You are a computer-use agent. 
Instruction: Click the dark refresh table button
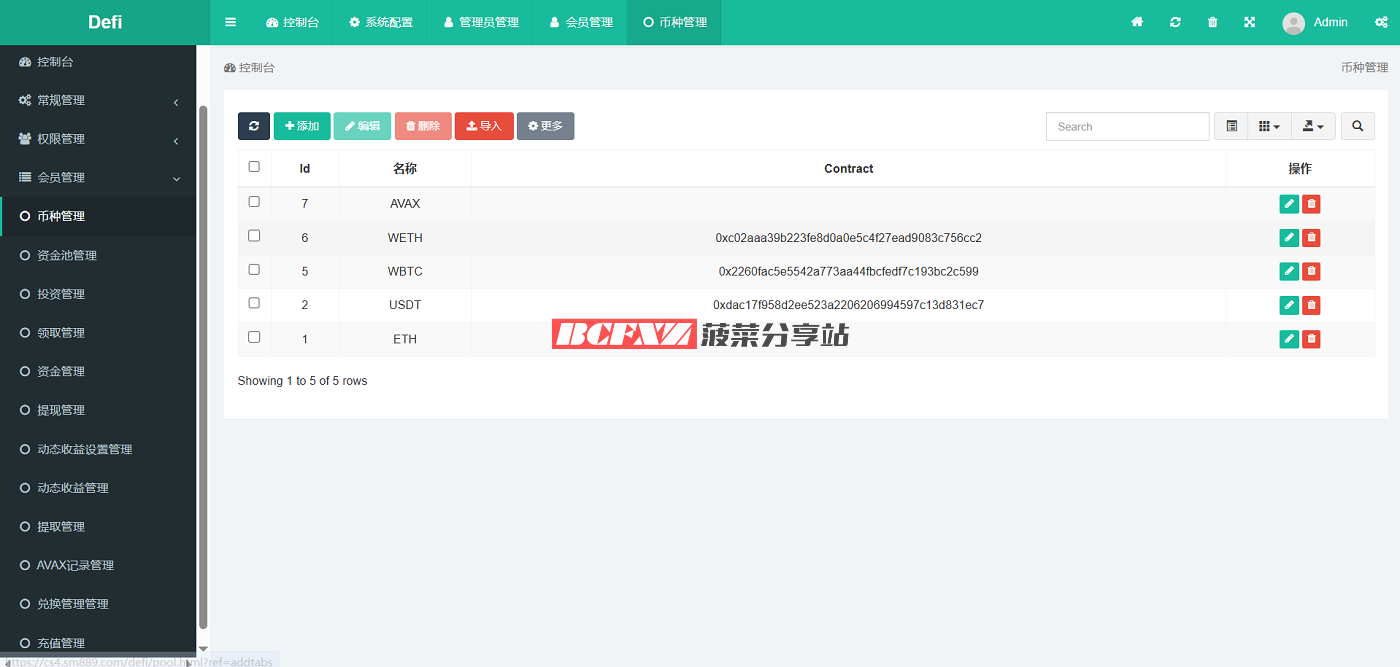254,126
